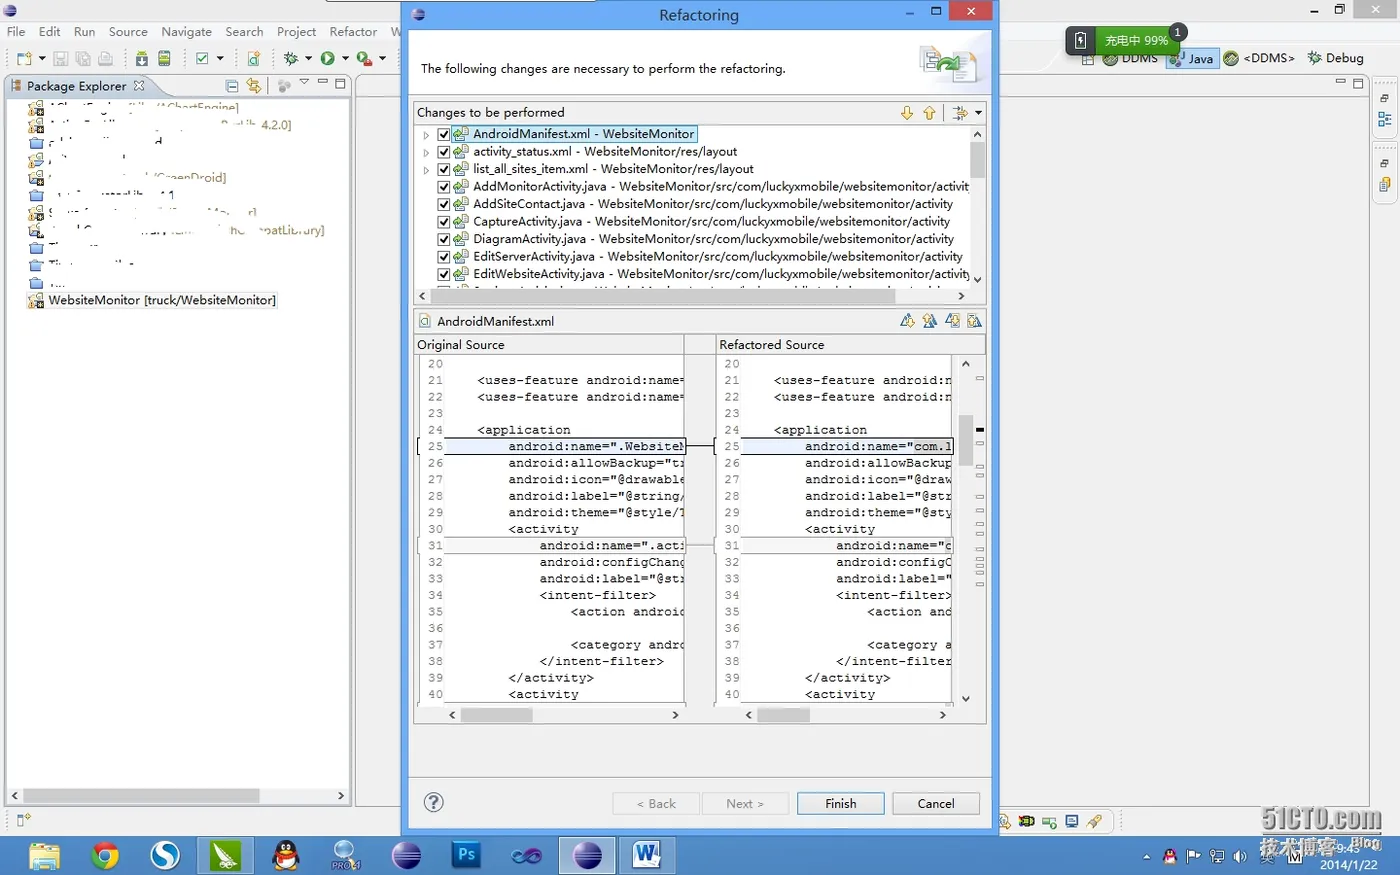
Task: Click the first compare-viewer next difference icon
Action: coord(907,321)
